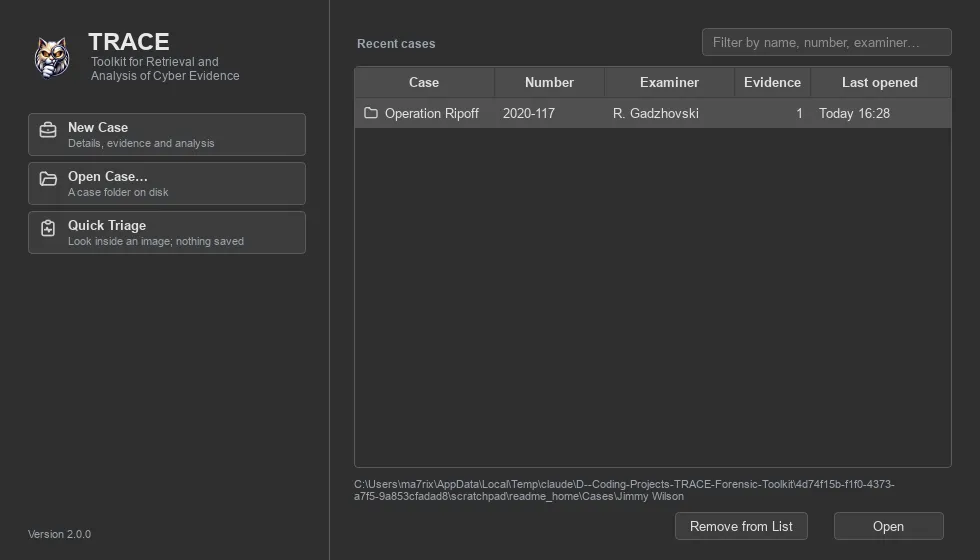Focus the filter by name field
The image size is (980, 560).
(826, 42)
